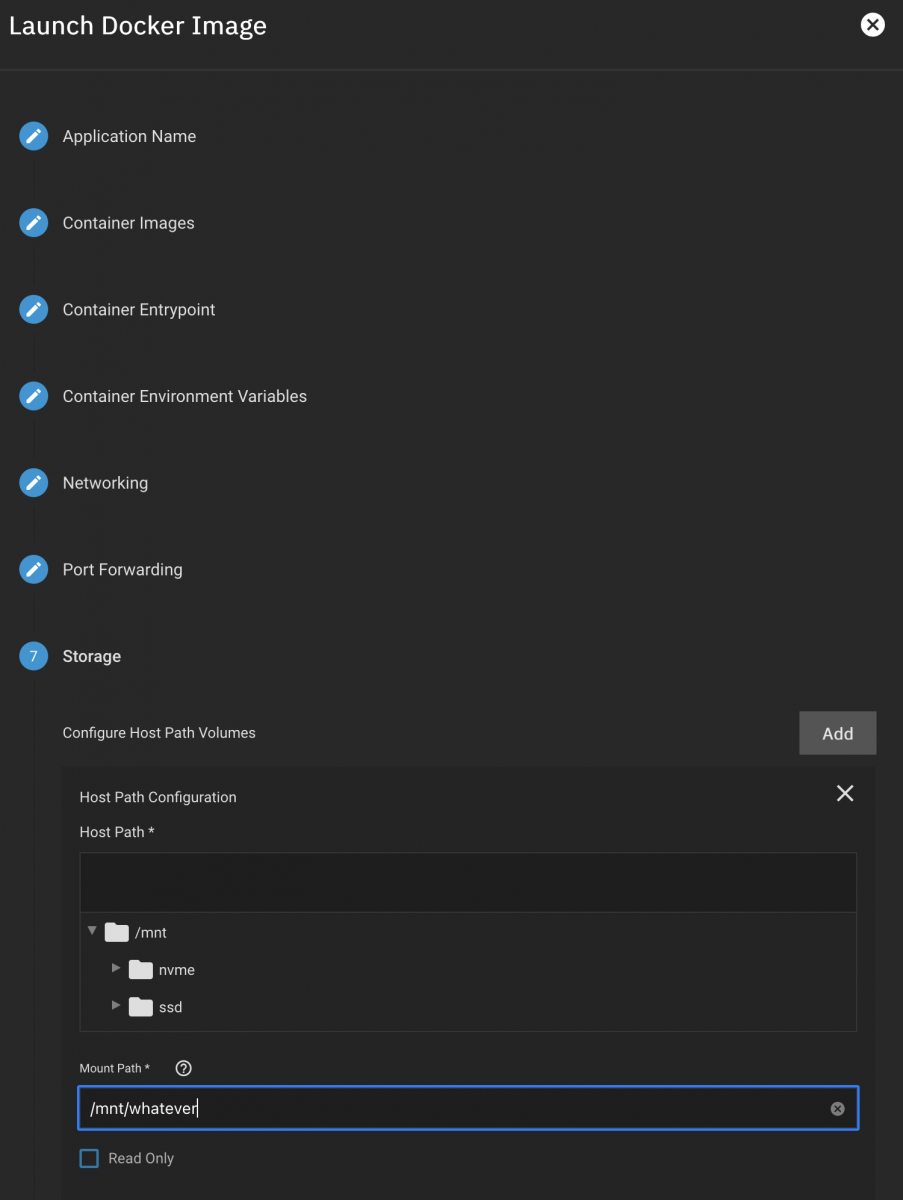Click the Container Environment Variables pencil icon
Image resolution: width=903 pixels, height=1200 pixels.
(34, 396)
